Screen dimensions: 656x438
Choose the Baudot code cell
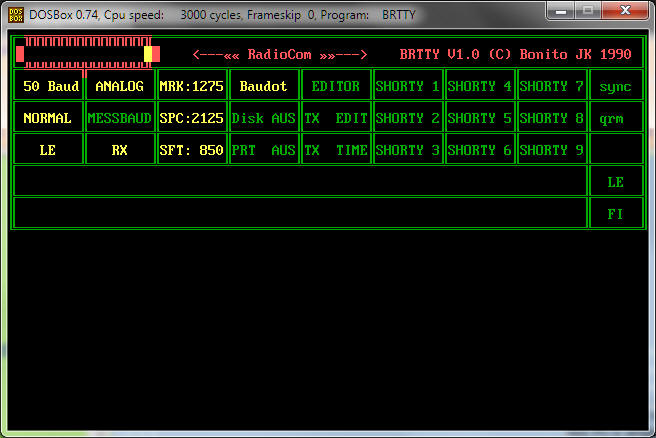tap(264, 86)
